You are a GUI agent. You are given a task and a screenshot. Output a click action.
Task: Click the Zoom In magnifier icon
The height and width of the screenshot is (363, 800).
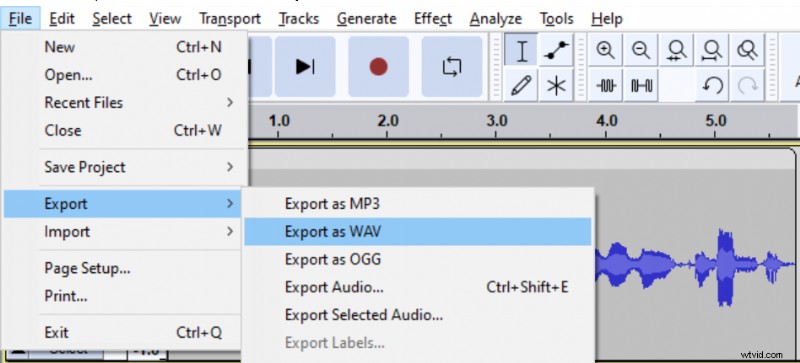(605, 51)
